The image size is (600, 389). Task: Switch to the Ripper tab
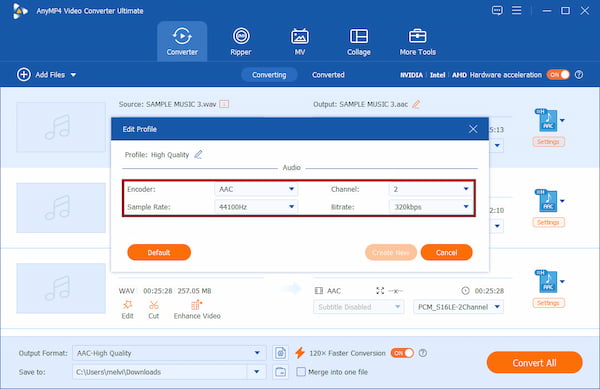[241, 41]
